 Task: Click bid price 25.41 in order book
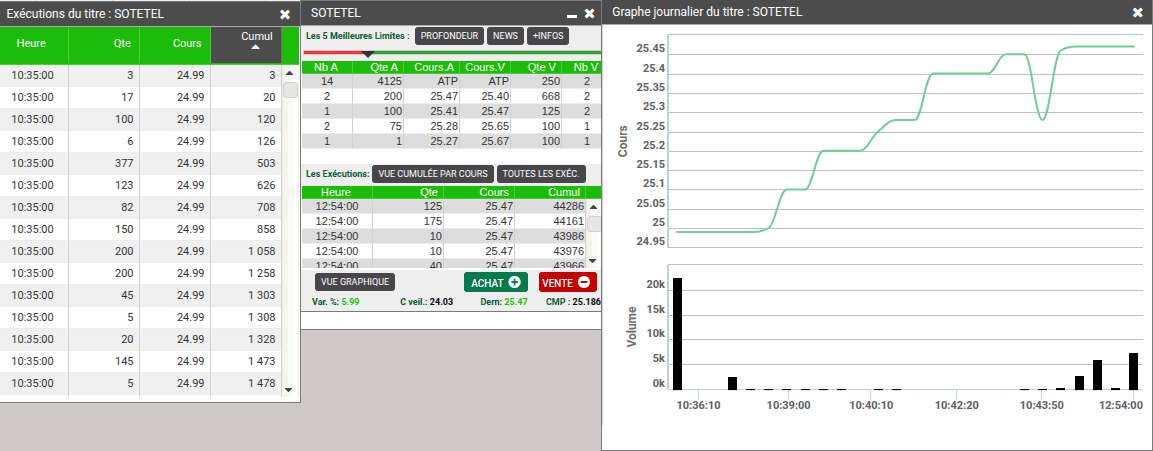click(x=444, y=111)
